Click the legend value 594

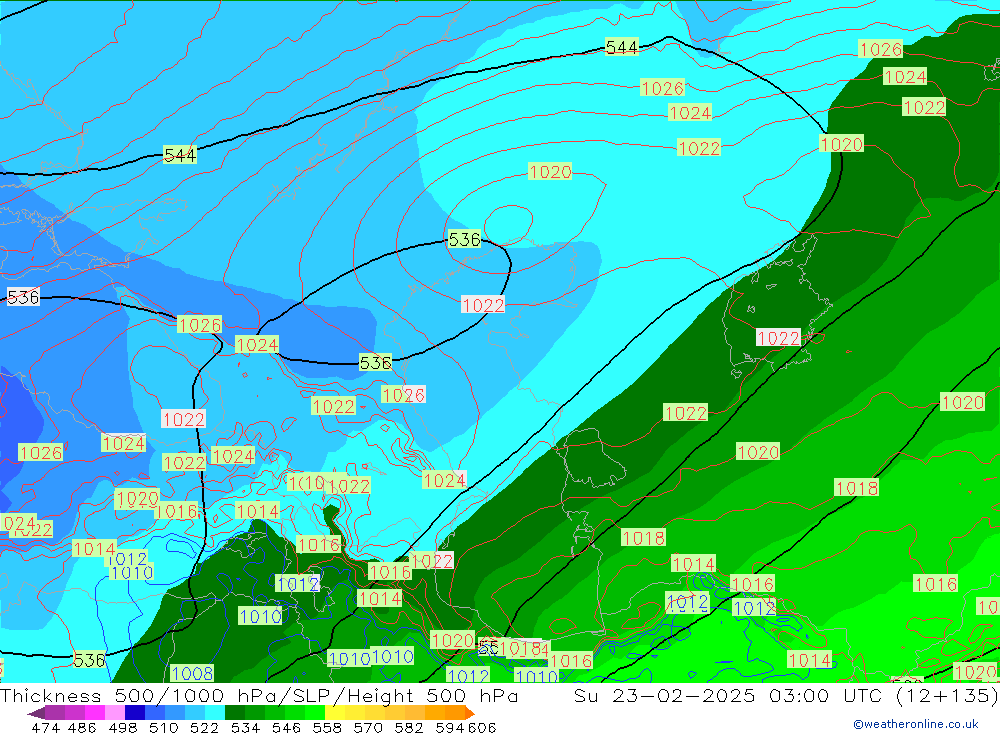coord(450,728)
